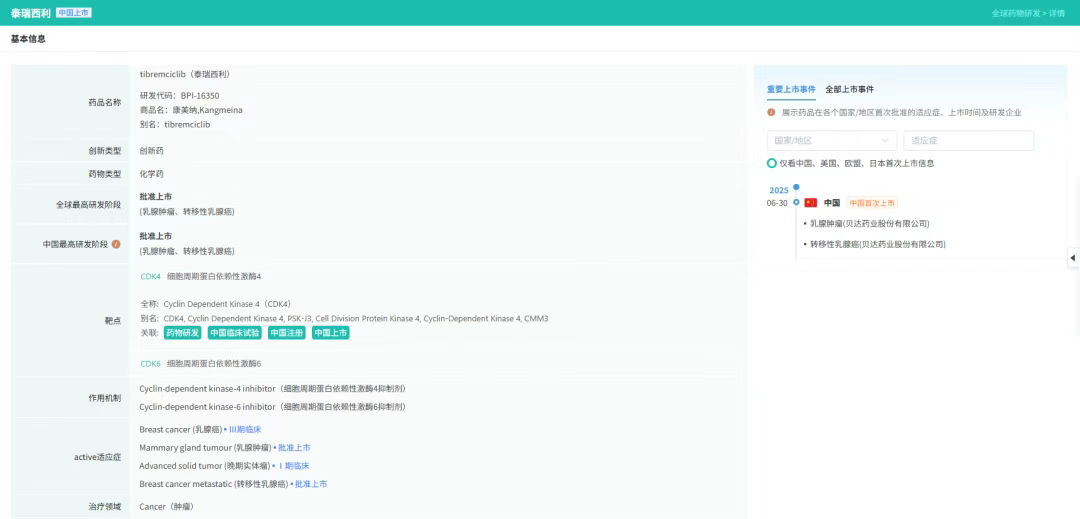Image resolution: width=1080 pixels, height=519 pixels.
Task: Click the 药物研发 related tag
Action: [x=183, y=333]
